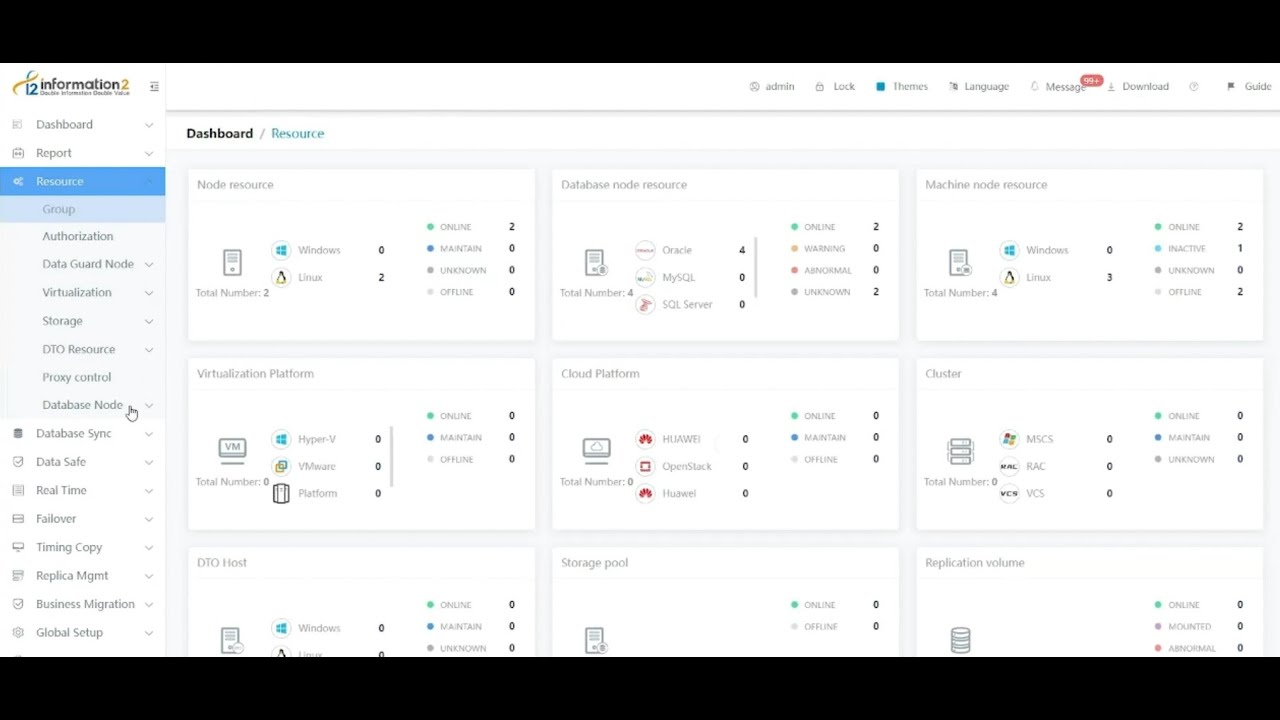Click the Data Safe shield icon
The image size is (1280, 720).
(x=17, y=462)
